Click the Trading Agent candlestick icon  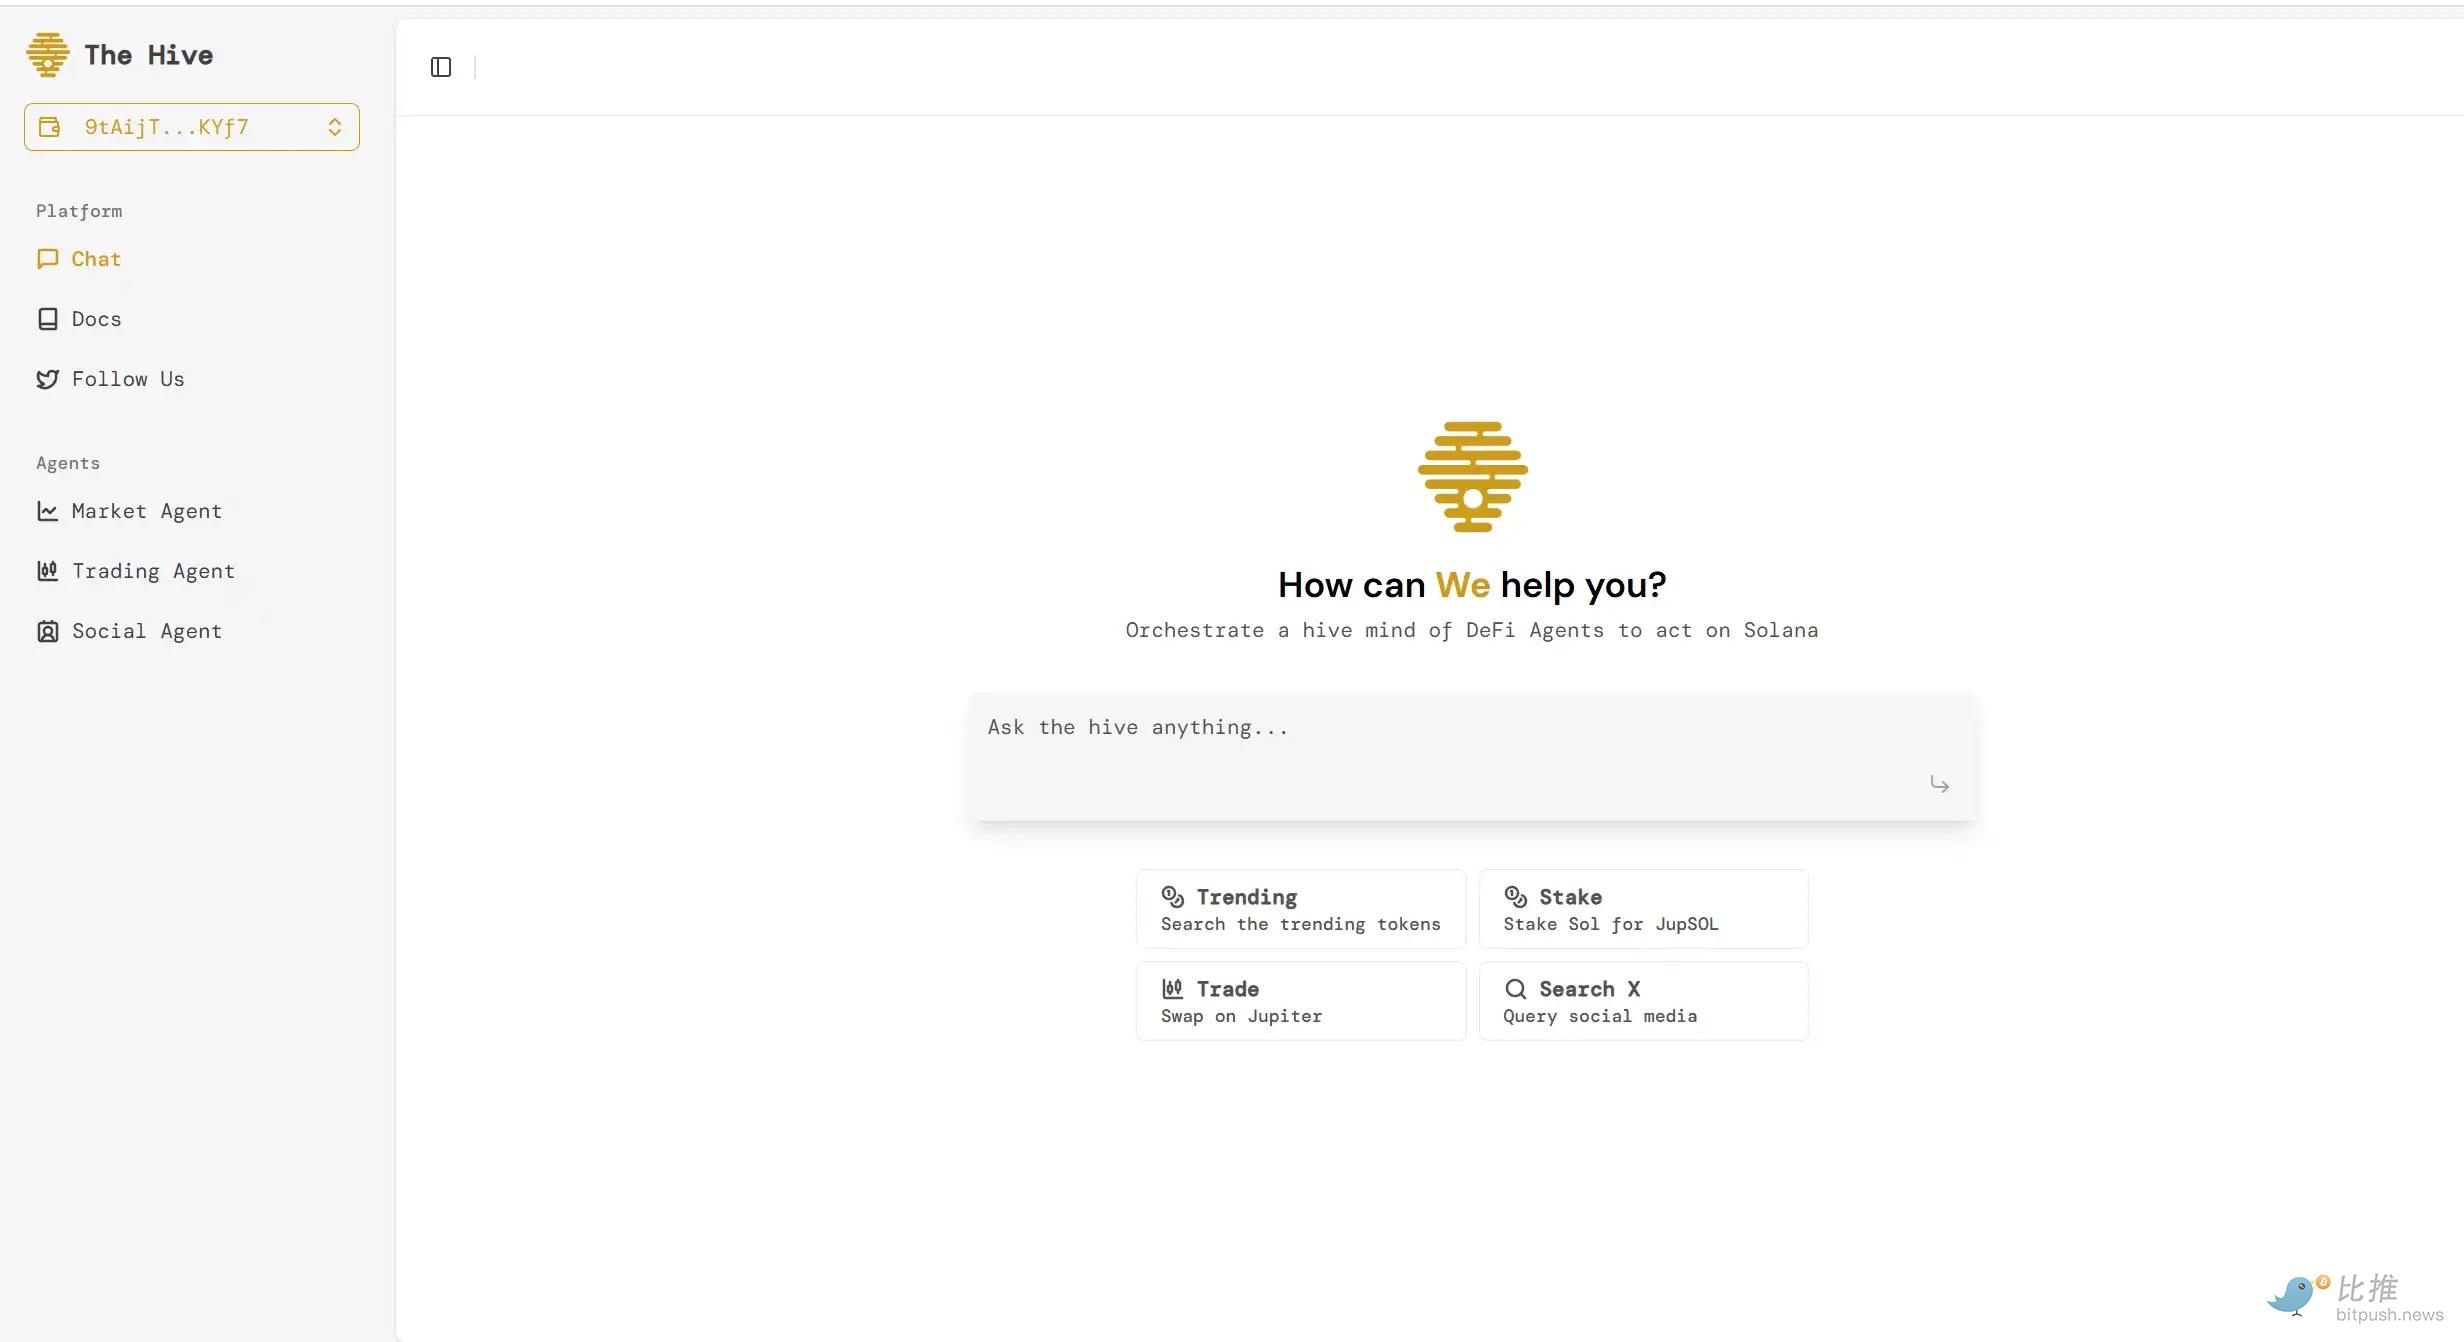[x=47, y=571]
